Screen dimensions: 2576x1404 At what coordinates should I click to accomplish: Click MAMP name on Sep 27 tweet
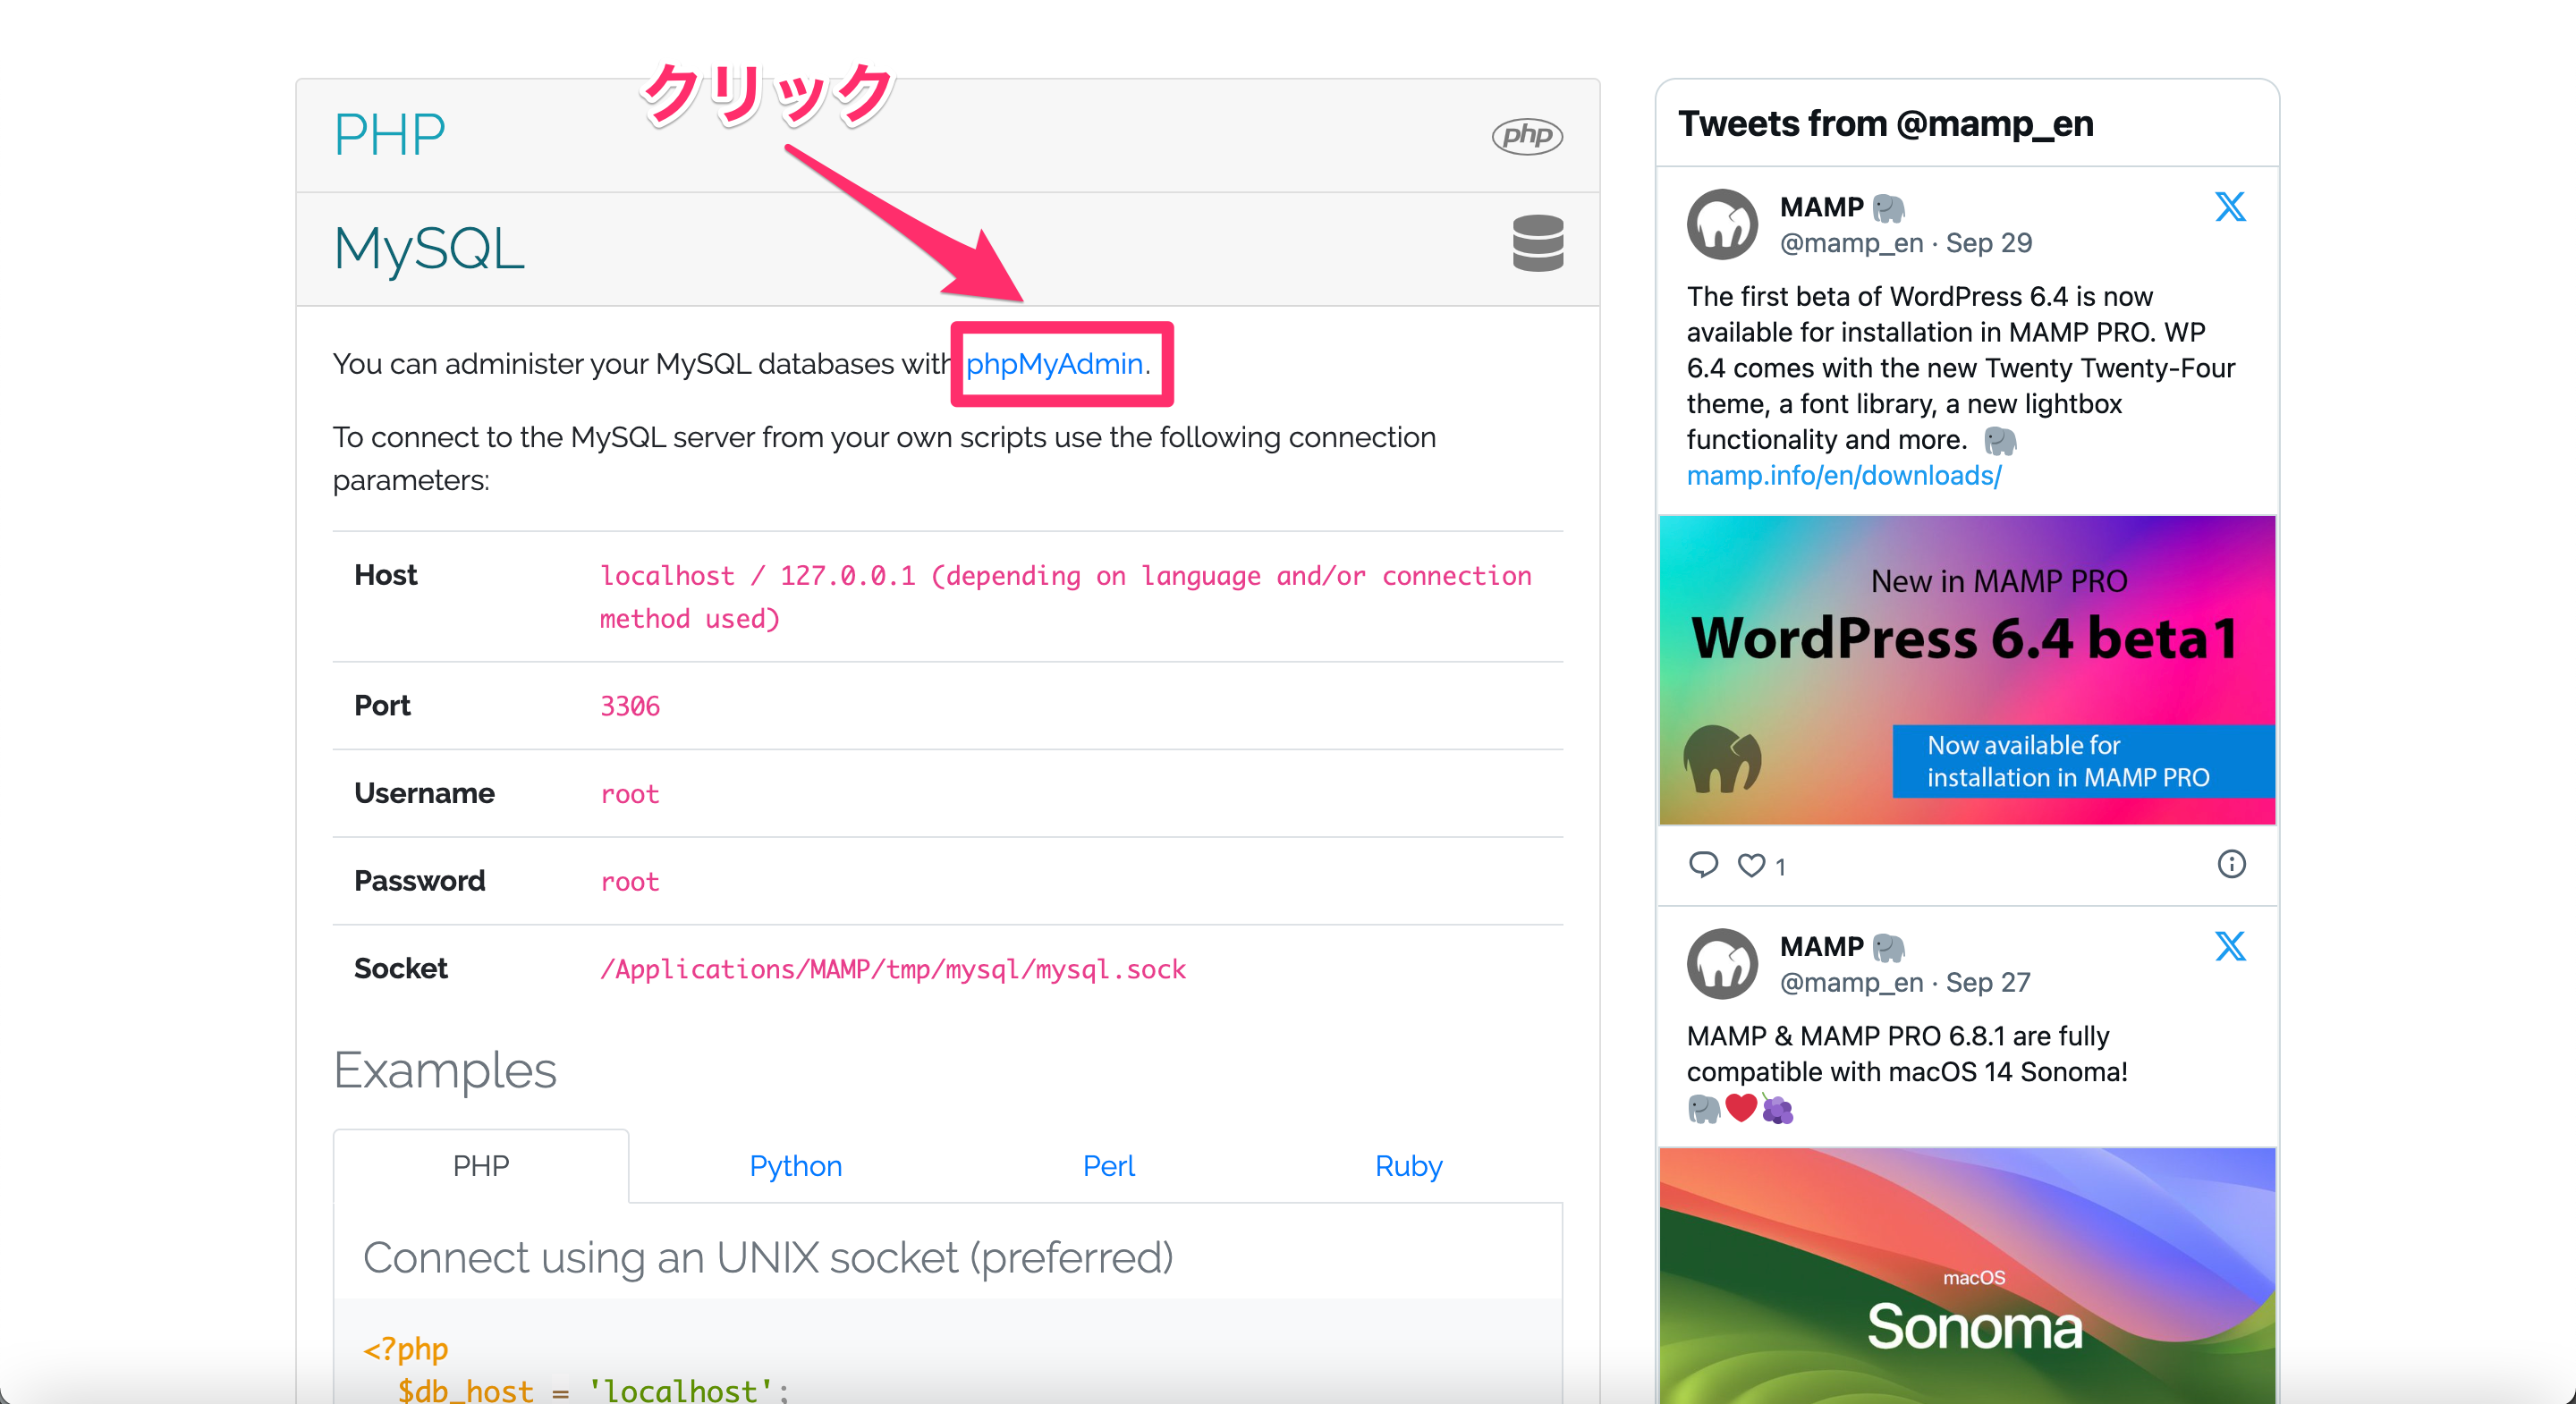(x=1821, y=946)
